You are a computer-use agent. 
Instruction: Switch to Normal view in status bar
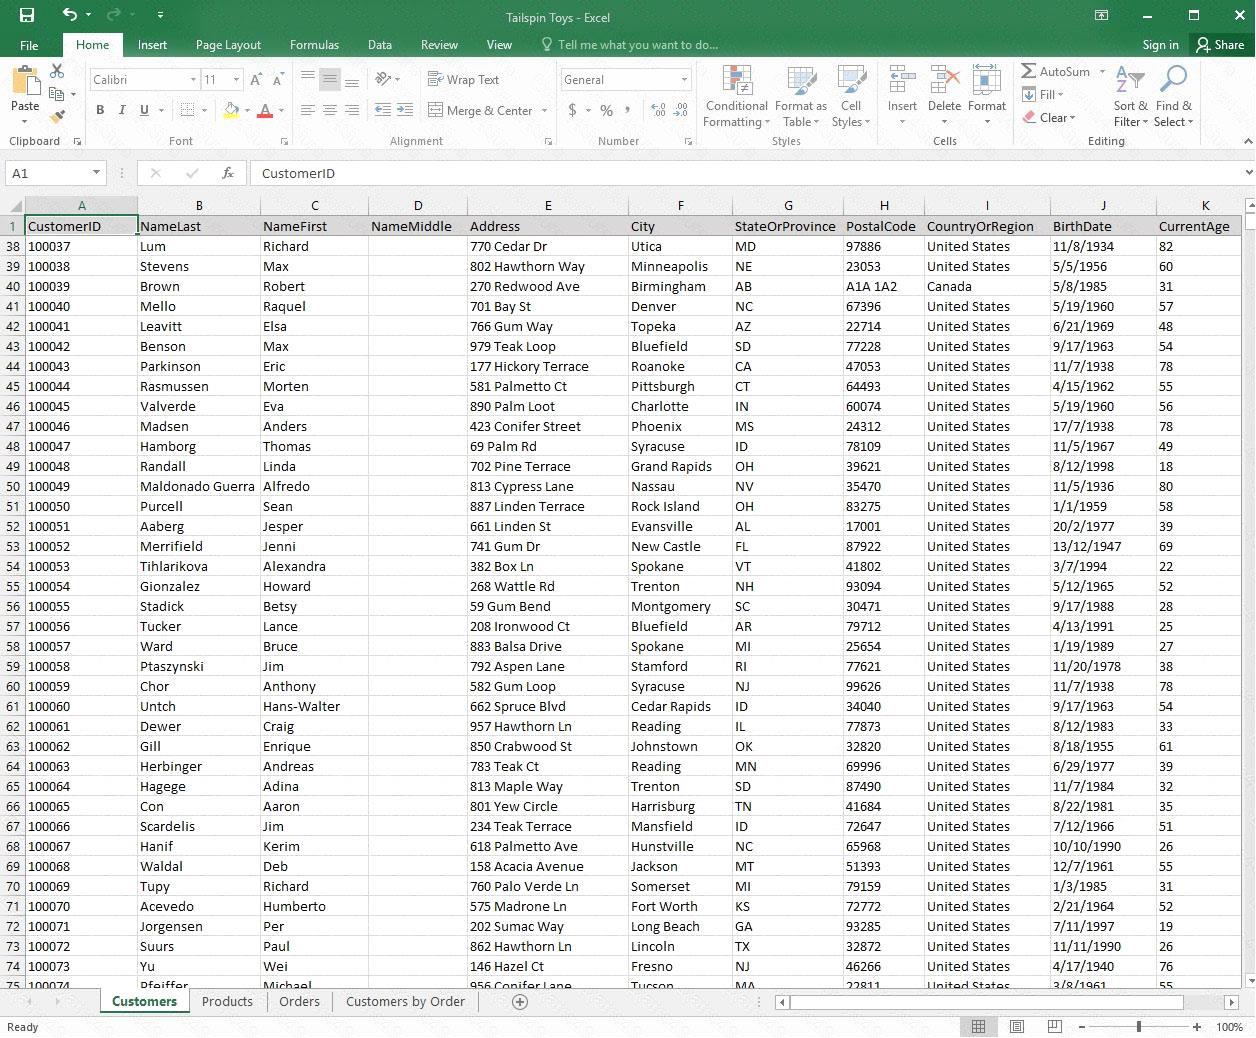978,1027
